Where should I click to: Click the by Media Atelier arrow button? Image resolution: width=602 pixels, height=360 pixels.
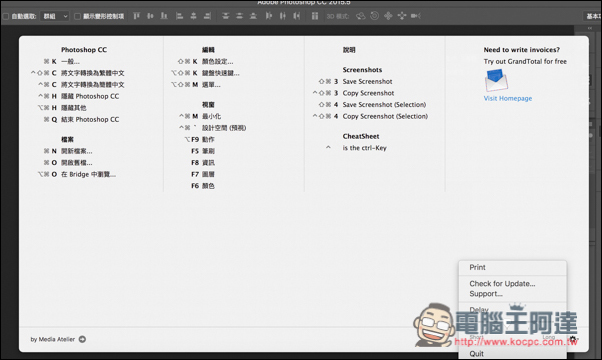82,339
